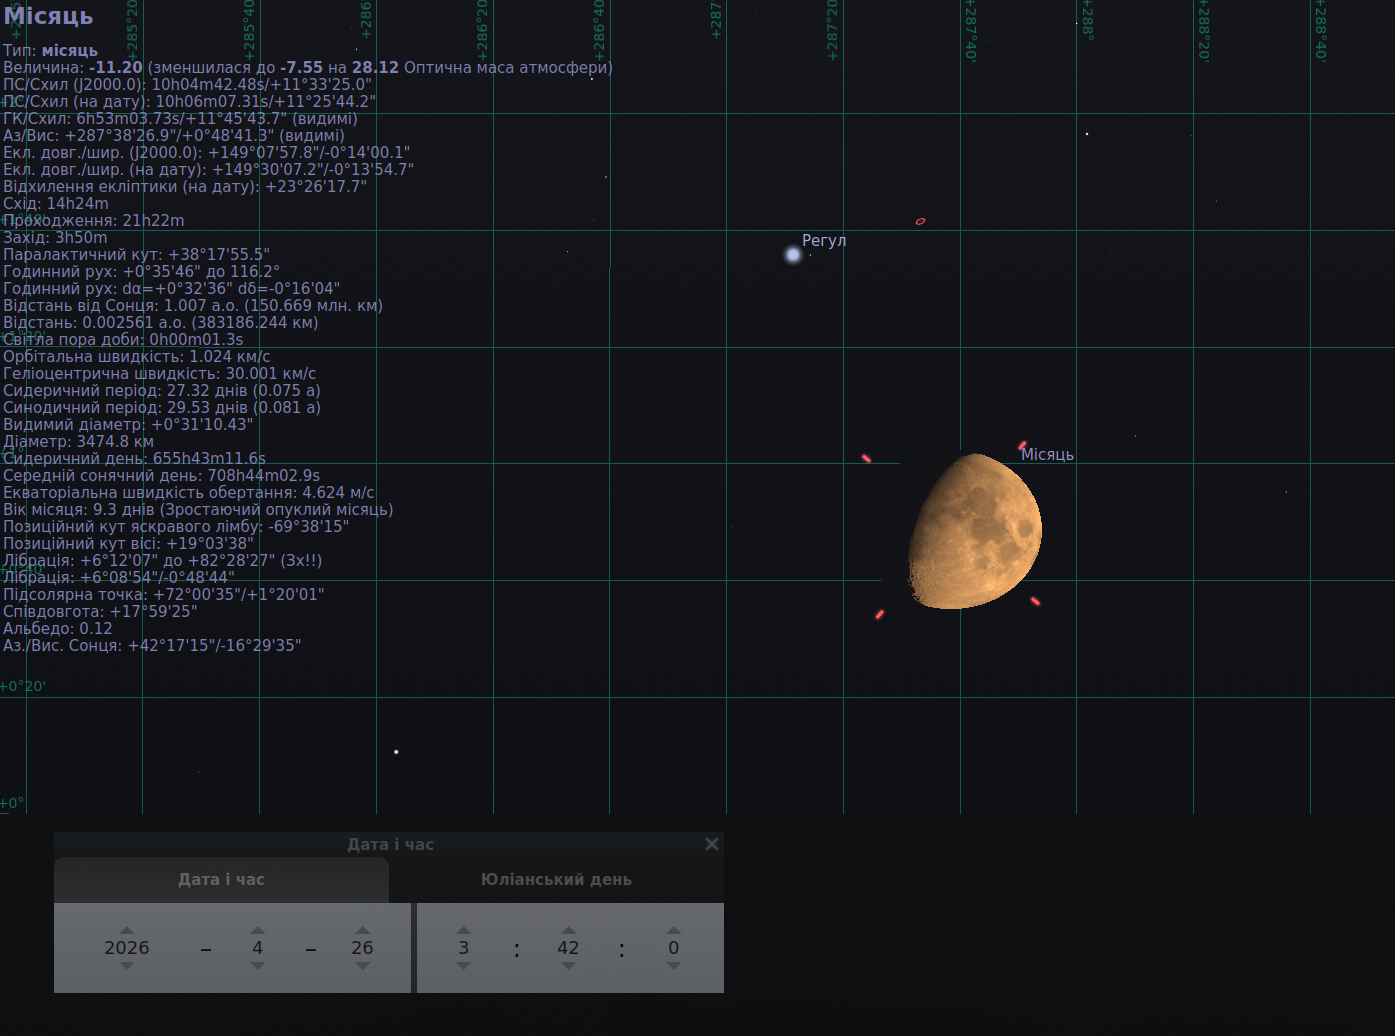
Task: Close the Дата і час dialog
Action: (x=711, y=844)
